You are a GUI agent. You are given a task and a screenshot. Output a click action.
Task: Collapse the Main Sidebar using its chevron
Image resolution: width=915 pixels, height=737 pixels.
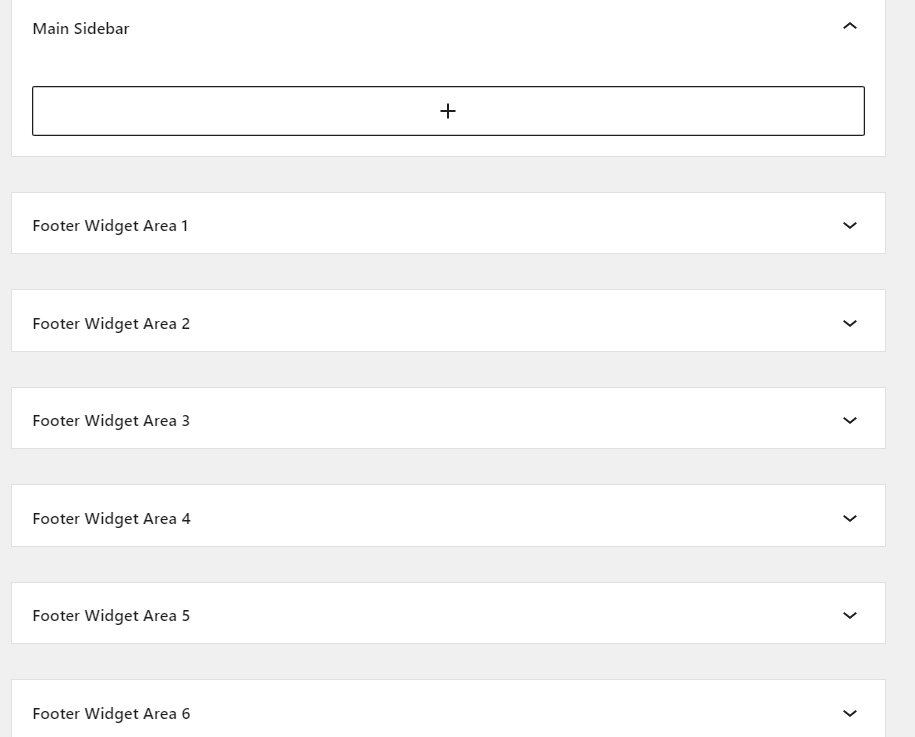(850, 26)
